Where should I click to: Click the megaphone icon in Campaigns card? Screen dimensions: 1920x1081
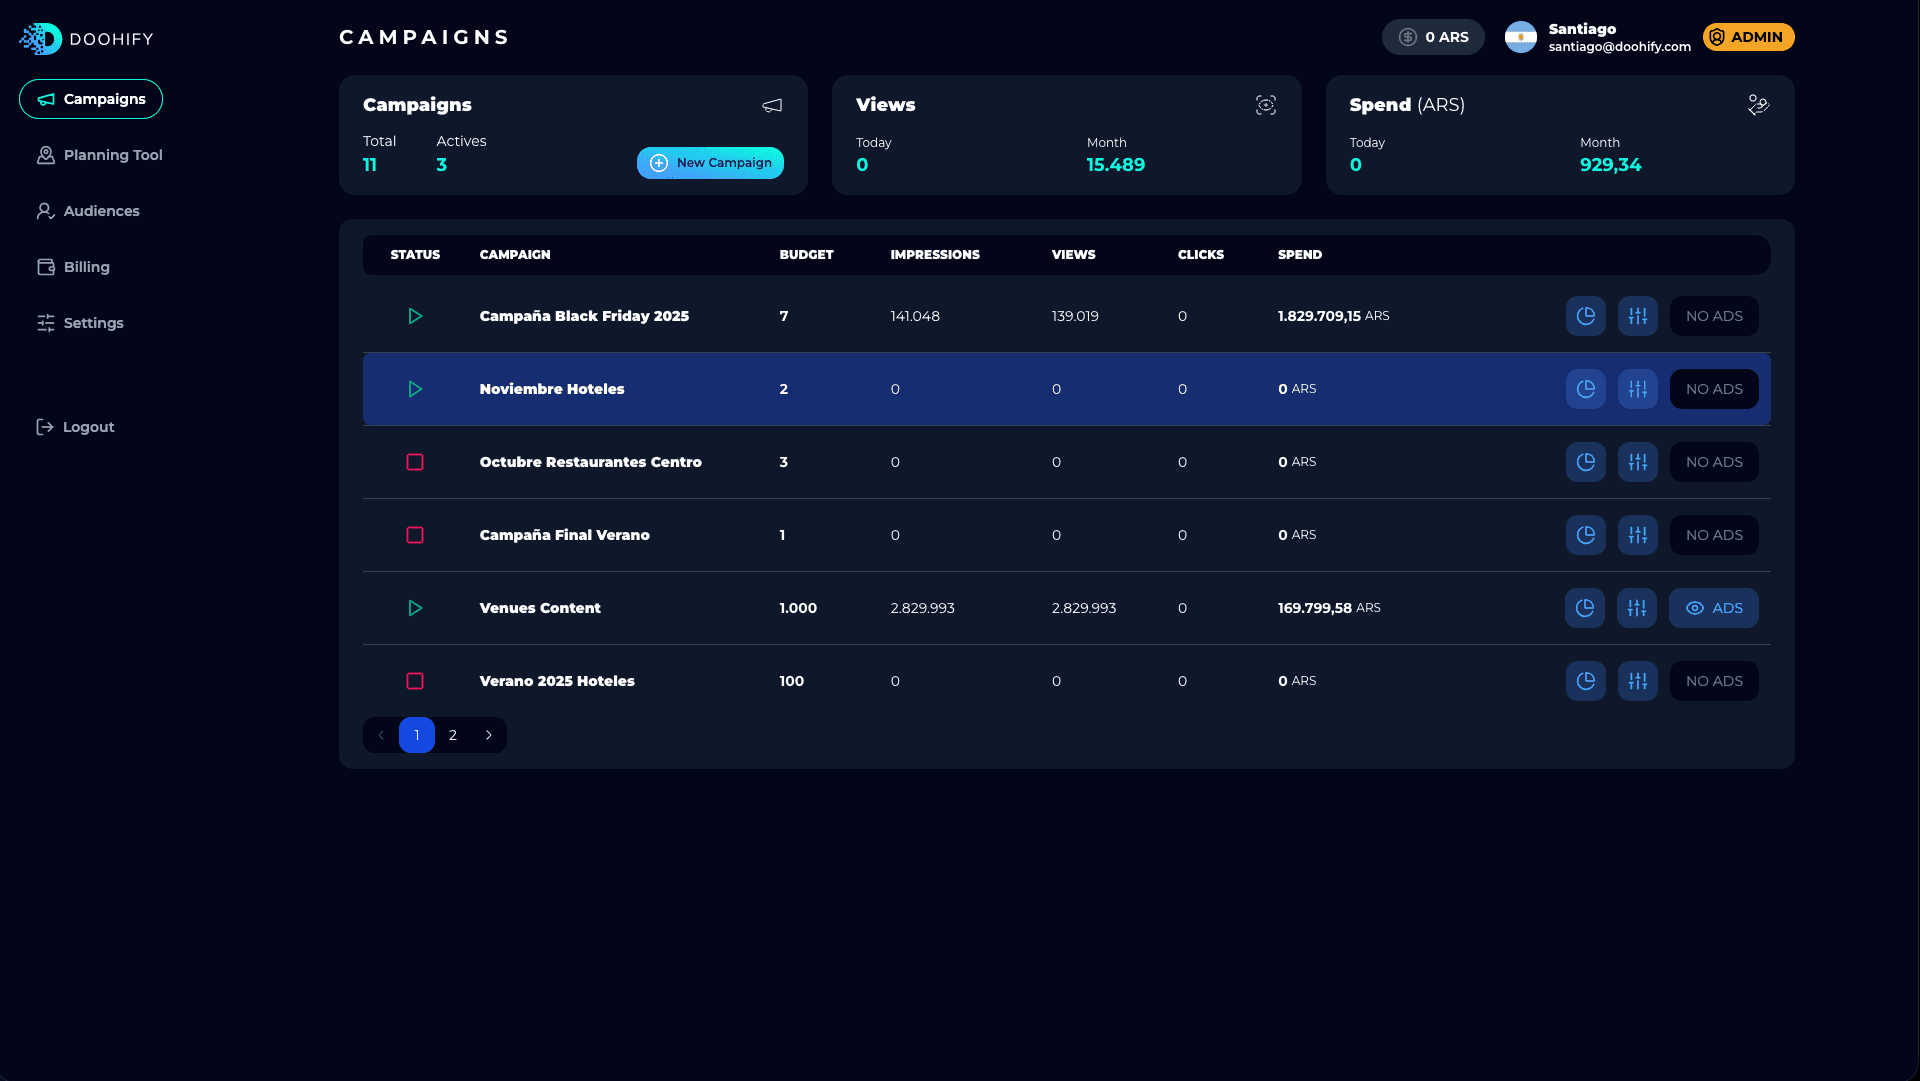point(772,105)
